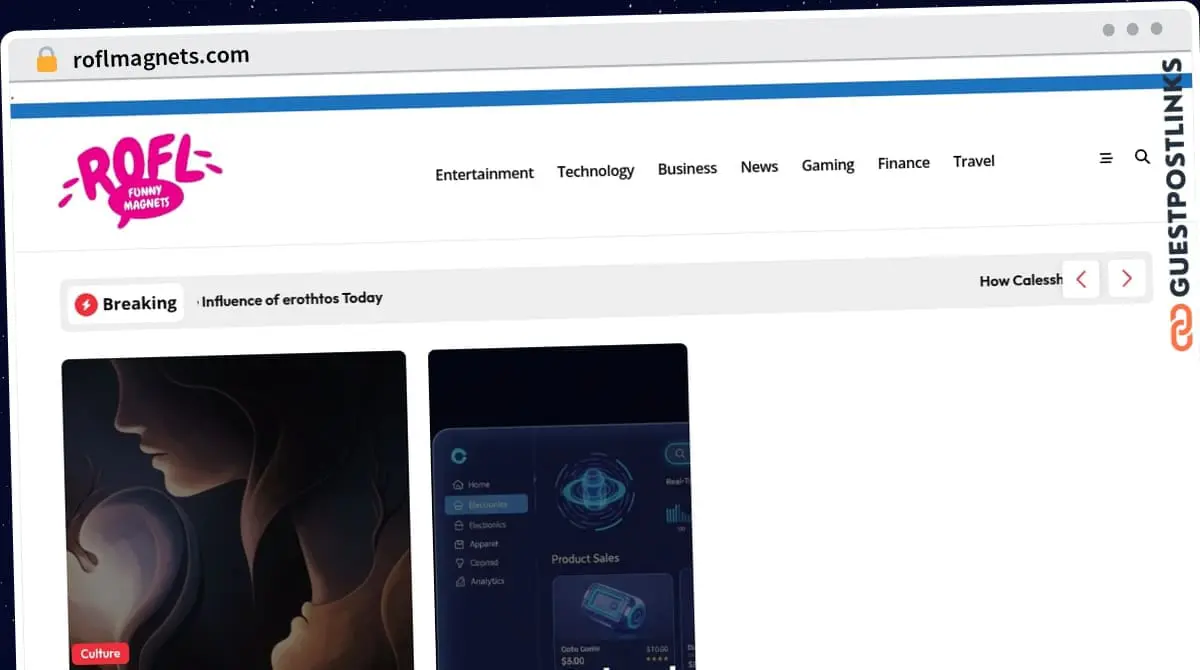1200x670 pixels.
Task: Click the ROFL Funny Magnets logo
Action: tap(140, 180)
